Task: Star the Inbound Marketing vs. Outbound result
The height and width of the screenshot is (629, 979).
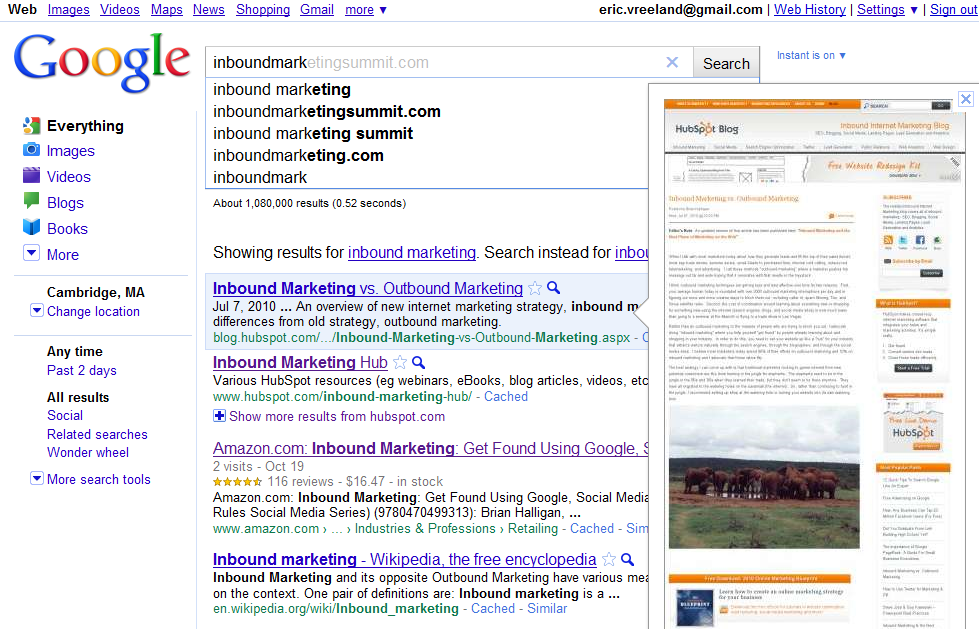Action: pyautogui.click(x=535, y=288)
